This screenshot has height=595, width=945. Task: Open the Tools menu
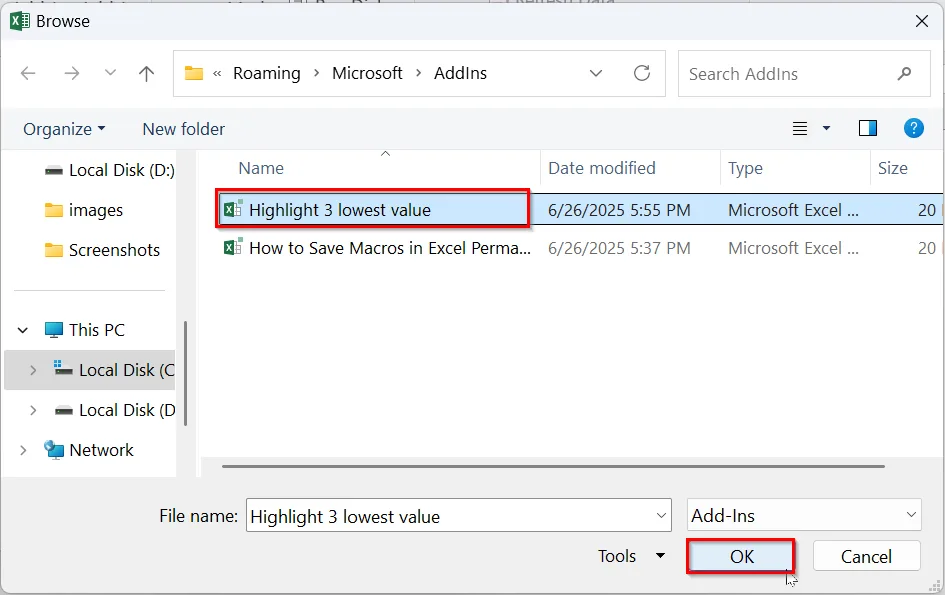click(x=630, y=556)
